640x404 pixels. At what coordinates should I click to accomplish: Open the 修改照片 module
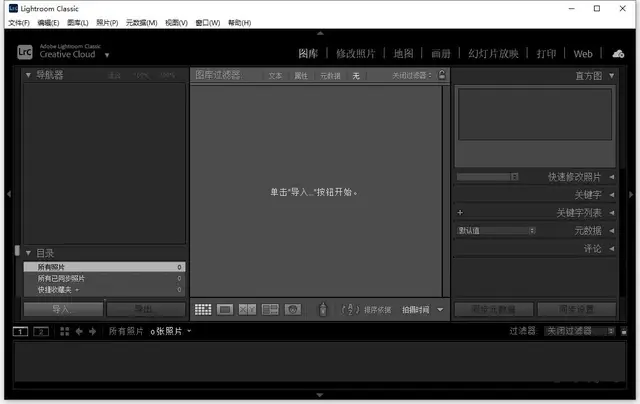[358, 53]
